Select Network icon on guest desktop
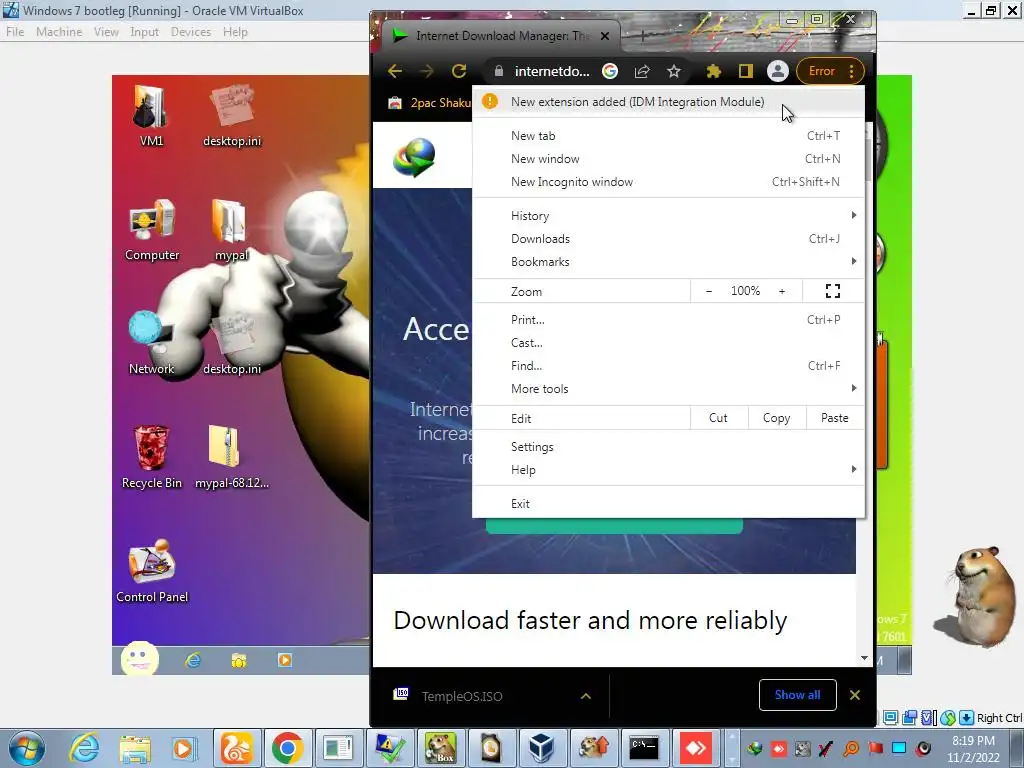1024x768 pixels. [x=152, y=344]
